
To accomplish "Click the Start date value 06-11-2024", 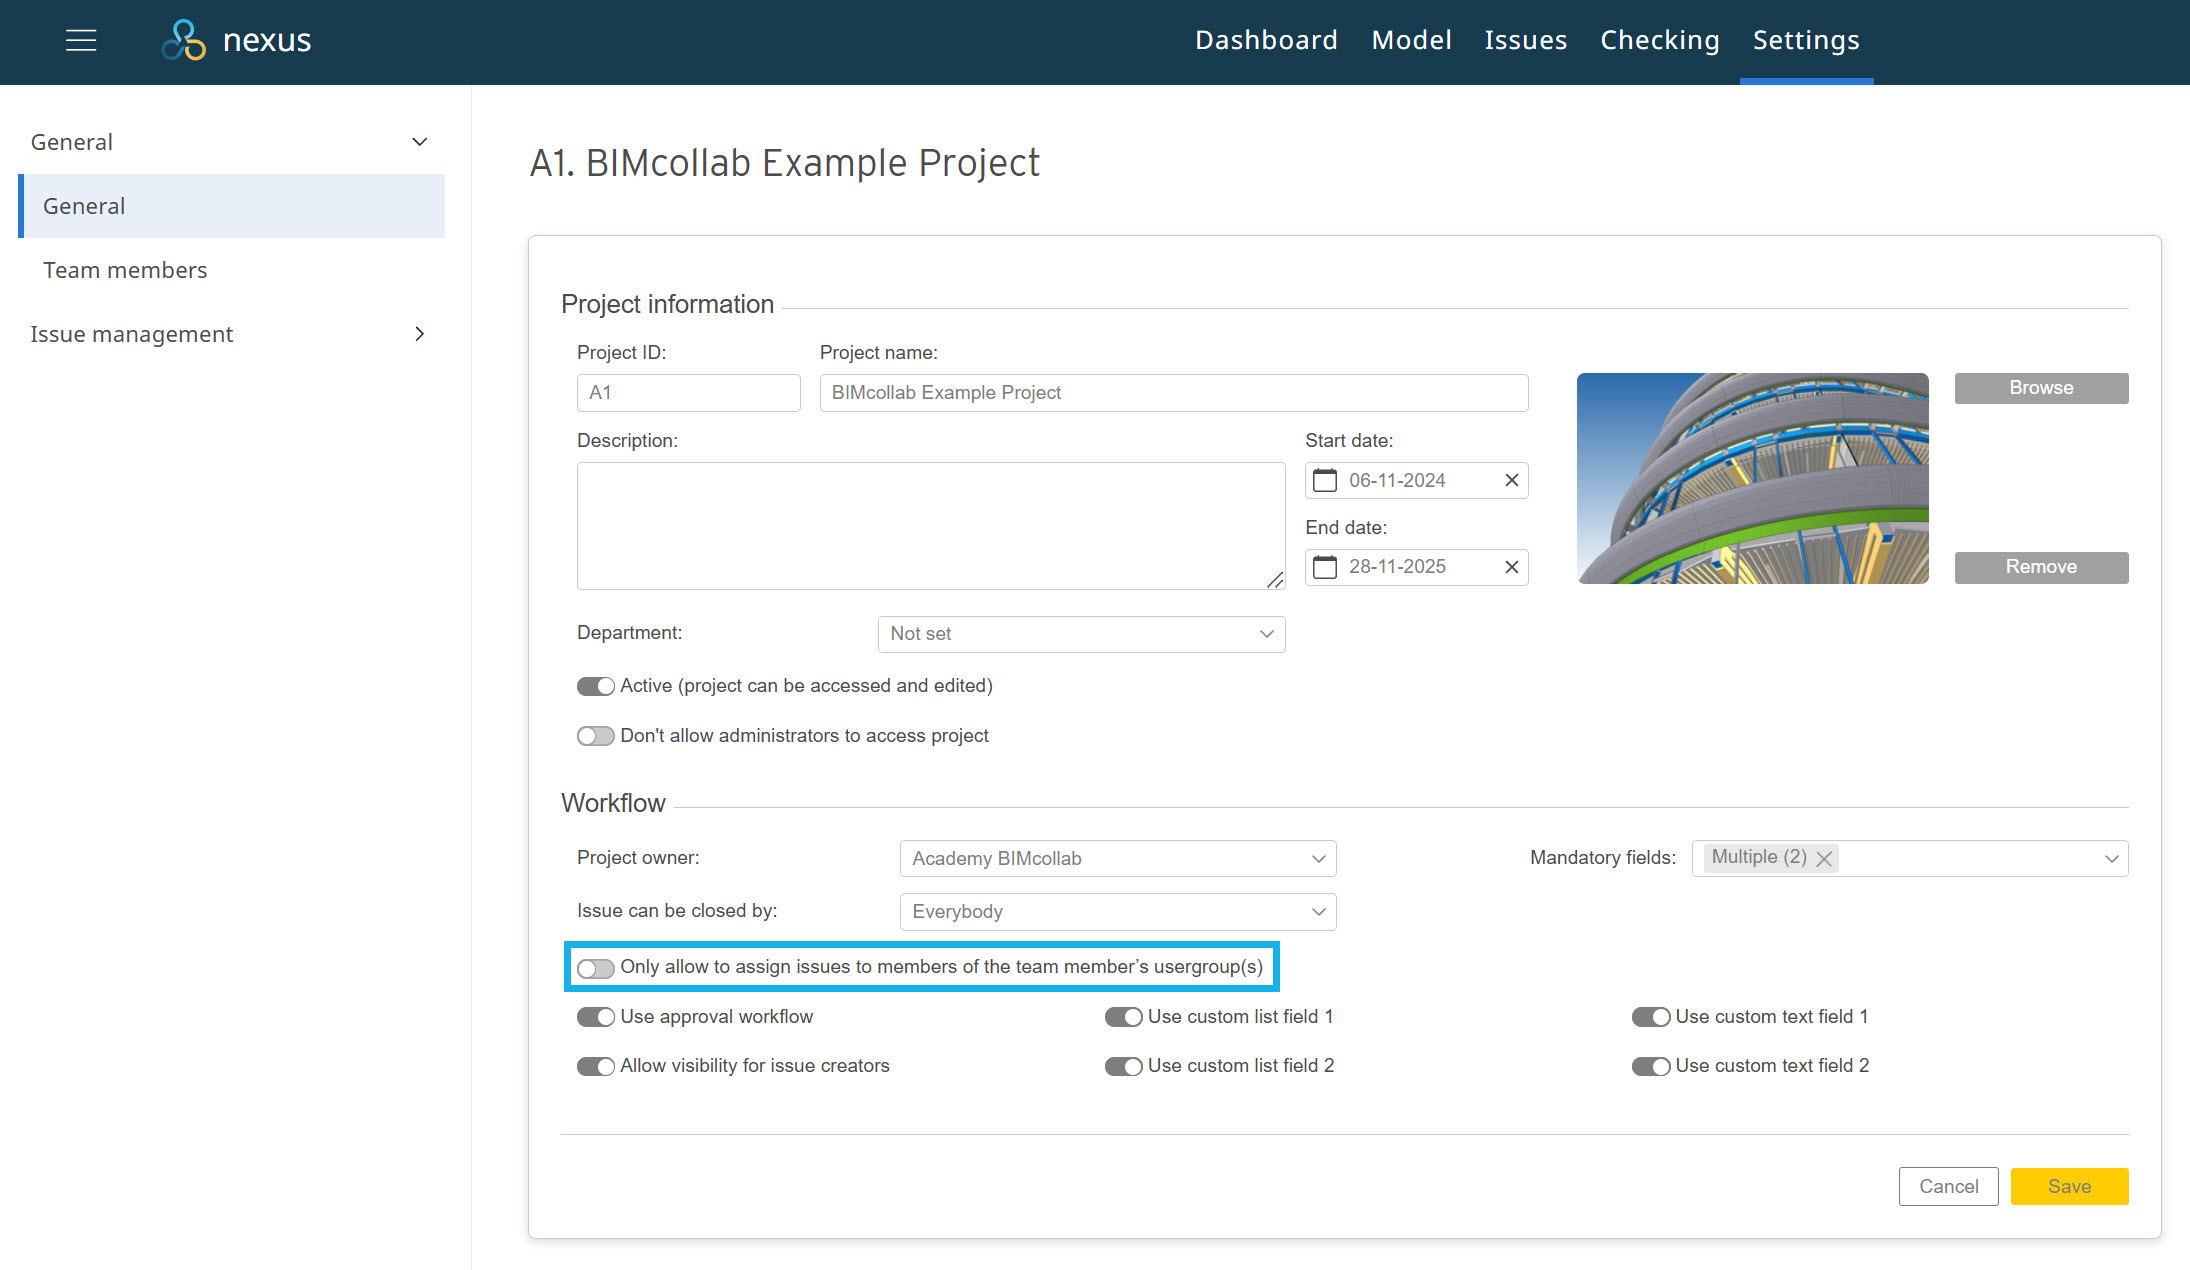I will coord(1397,481).
